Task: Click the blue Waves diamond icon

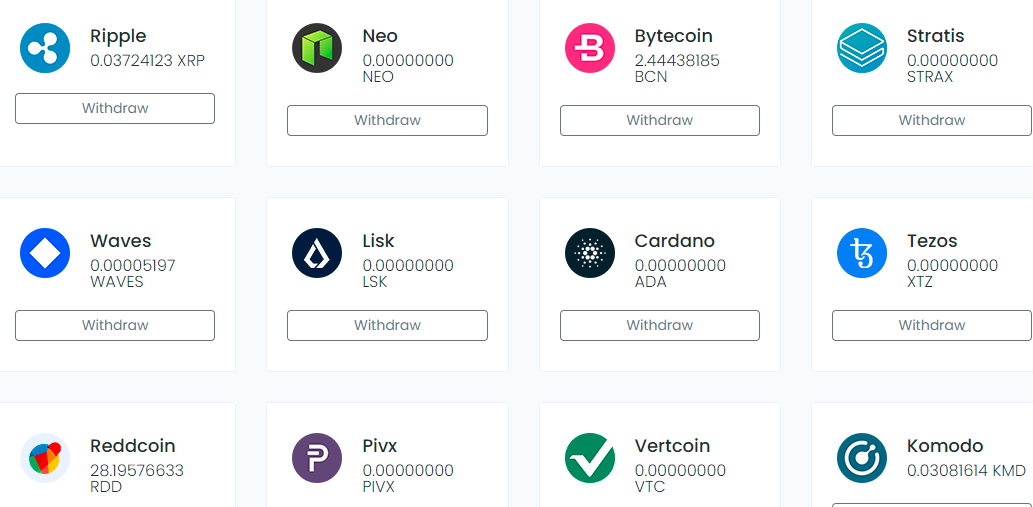Action: coord(45,253)
